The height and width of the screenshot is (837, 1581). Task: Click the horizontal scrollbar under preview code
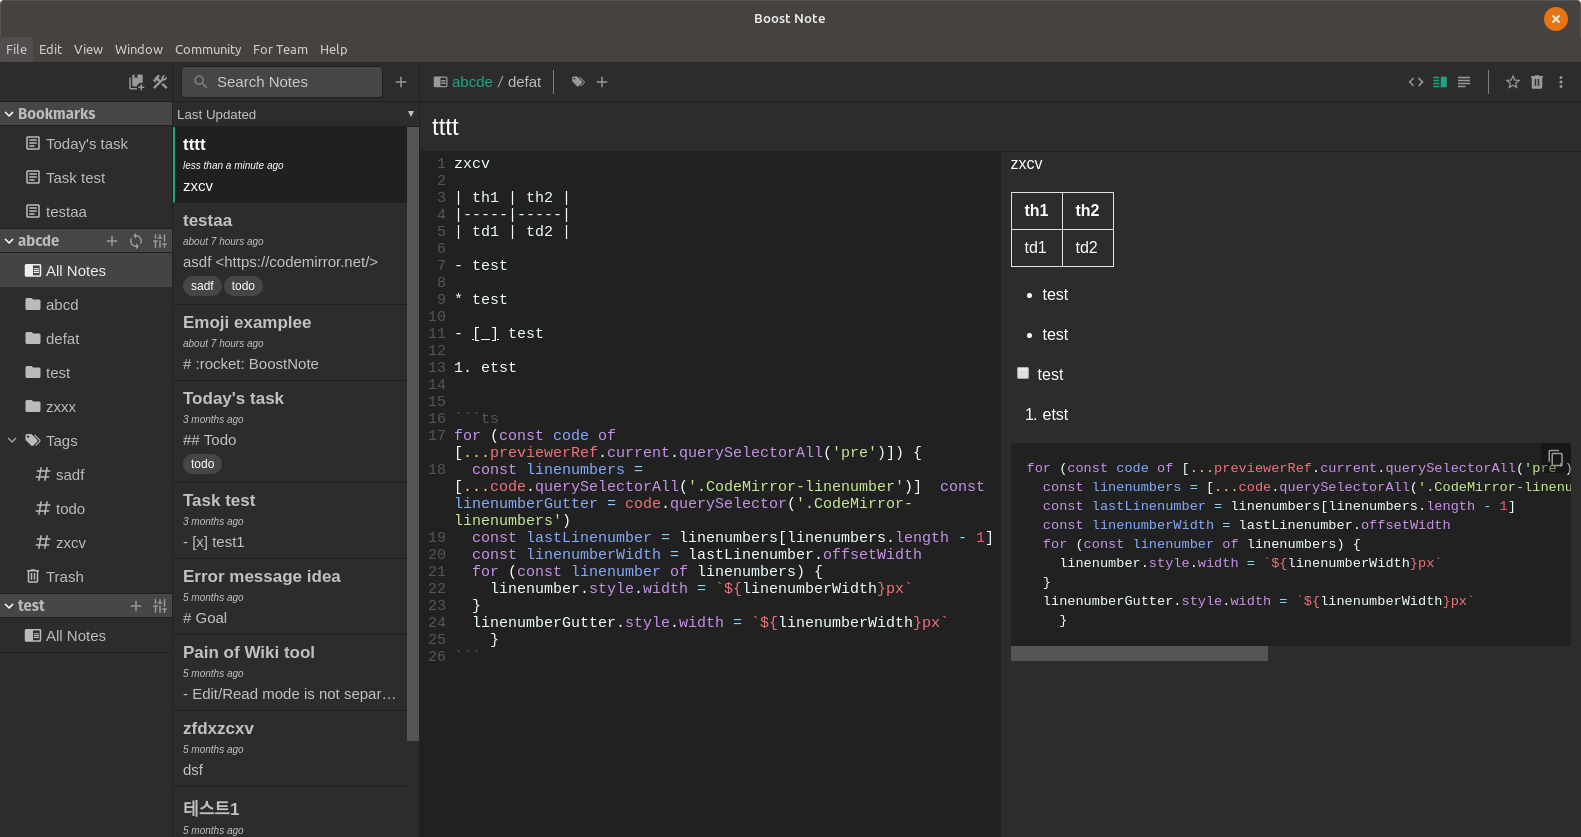pyautogui.click(x=1139, y=653)
